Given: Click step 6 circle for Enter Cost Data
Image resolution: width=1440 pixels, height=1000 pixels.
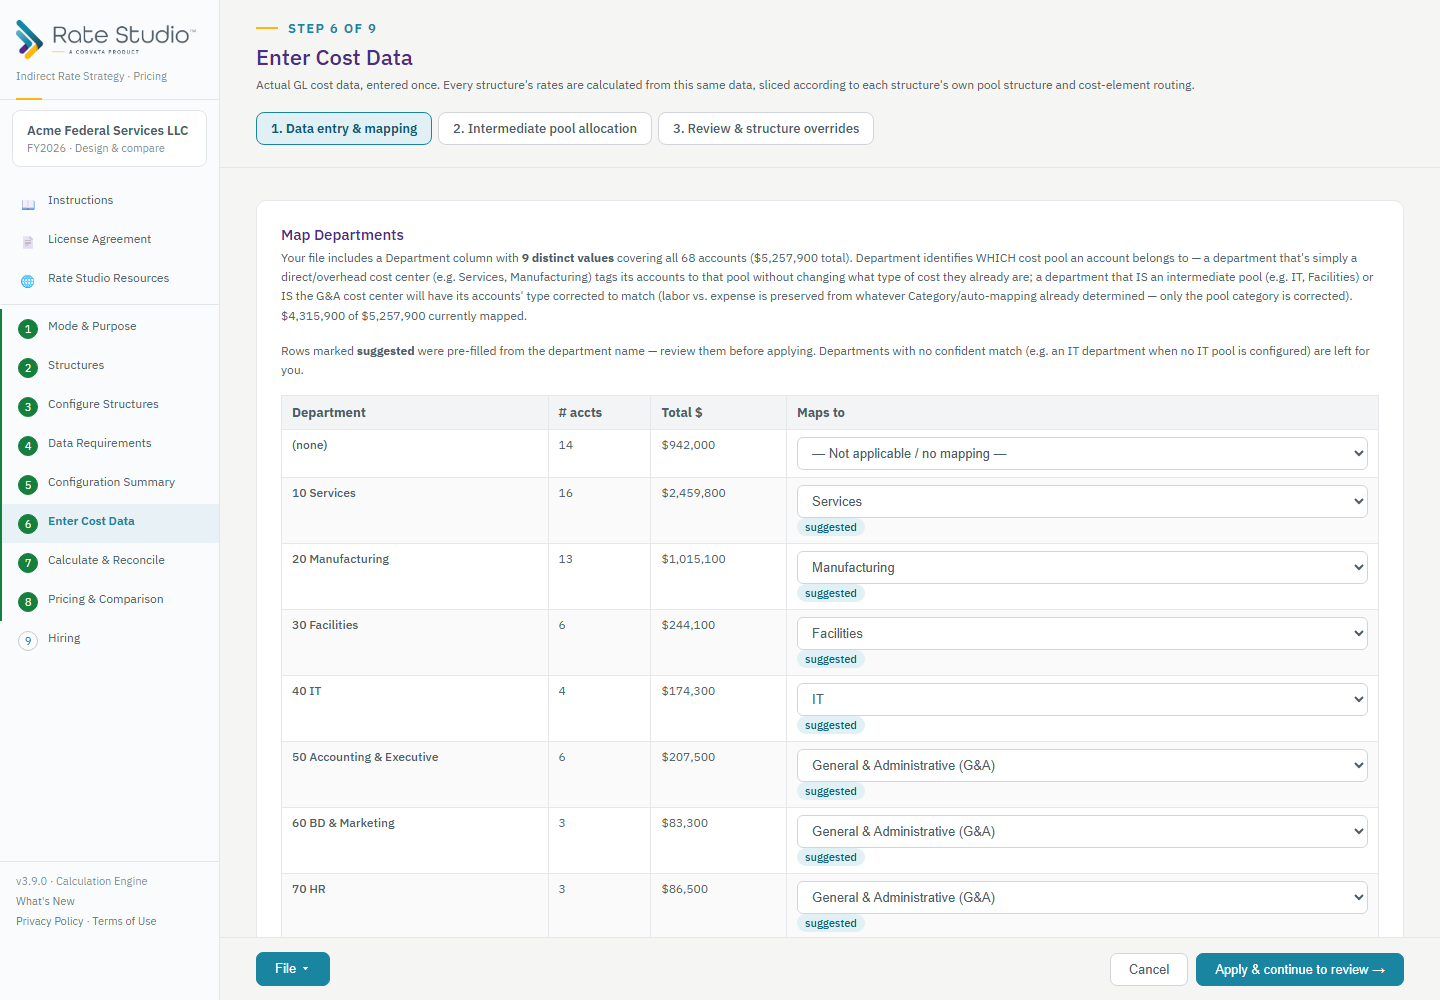Looking at the screenshot, I should click(x=28, y=523).
